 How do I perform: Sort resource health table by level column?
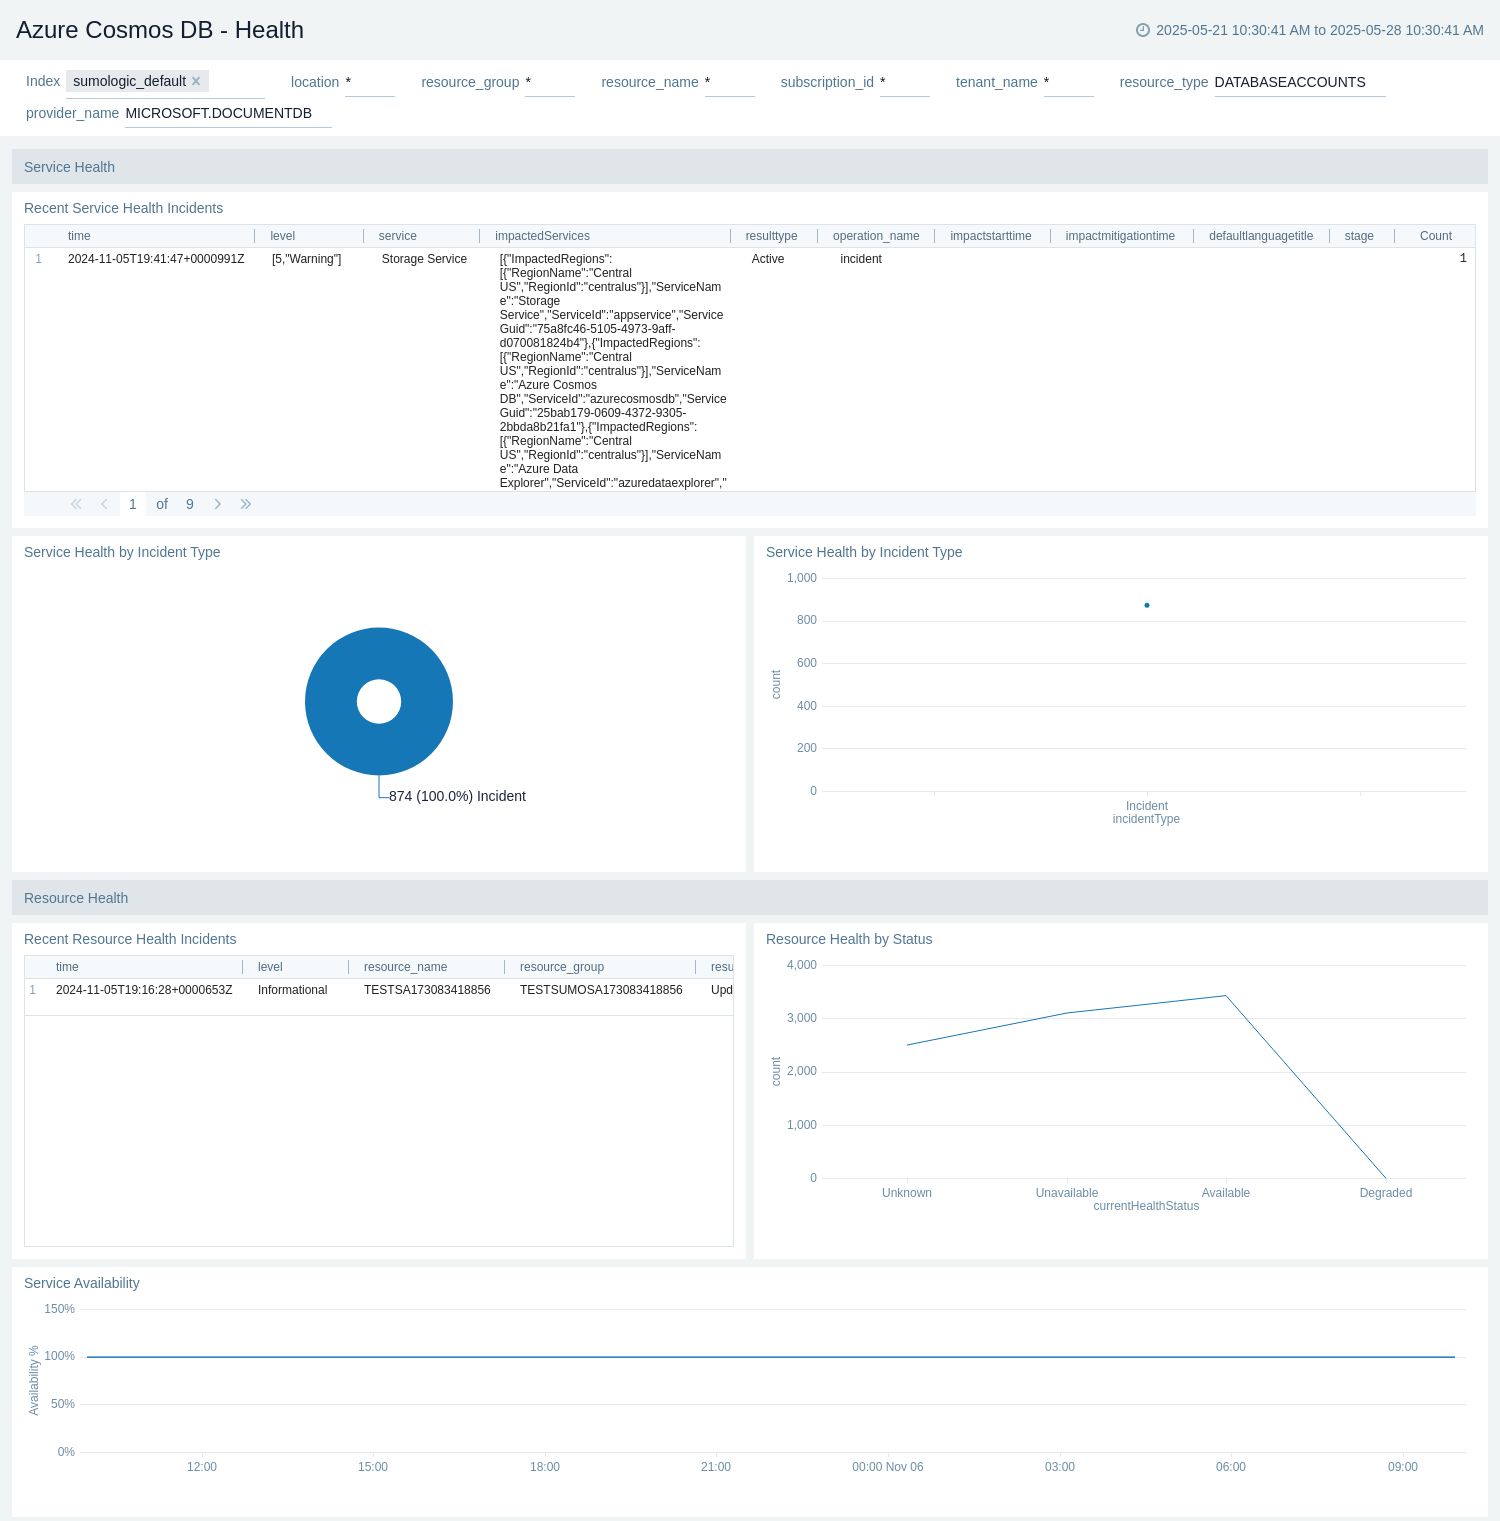pyautogui.click(x=270, y=967)
